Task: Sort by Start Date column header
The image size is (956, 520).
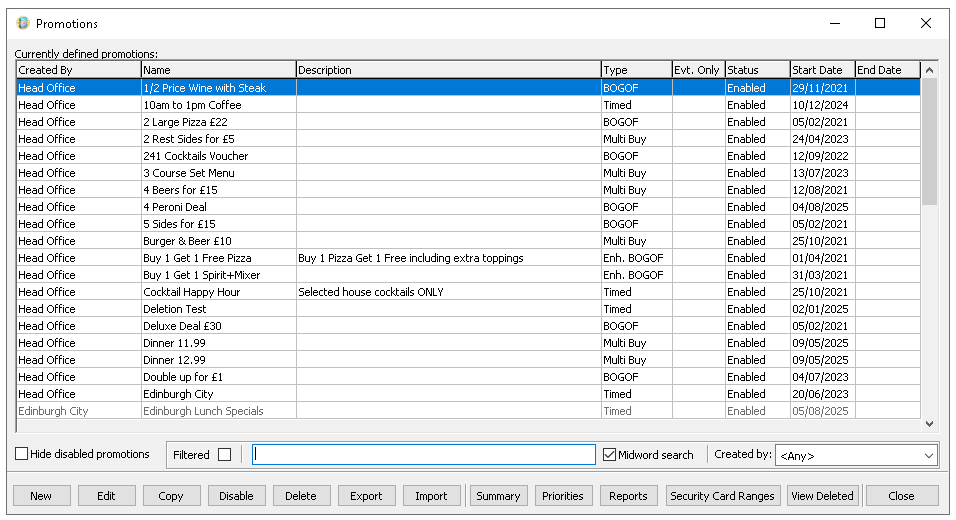Action: (821, 70)
